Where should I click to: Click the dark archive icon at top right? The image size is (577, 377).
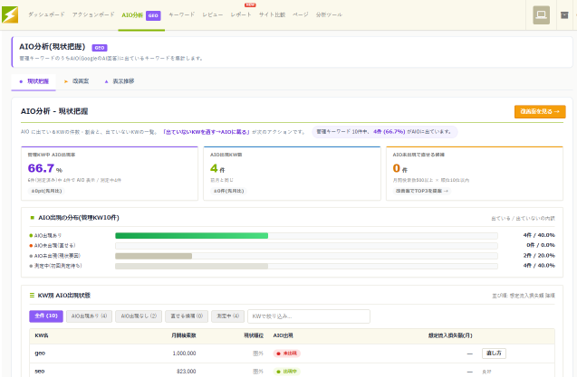[564, 15]
